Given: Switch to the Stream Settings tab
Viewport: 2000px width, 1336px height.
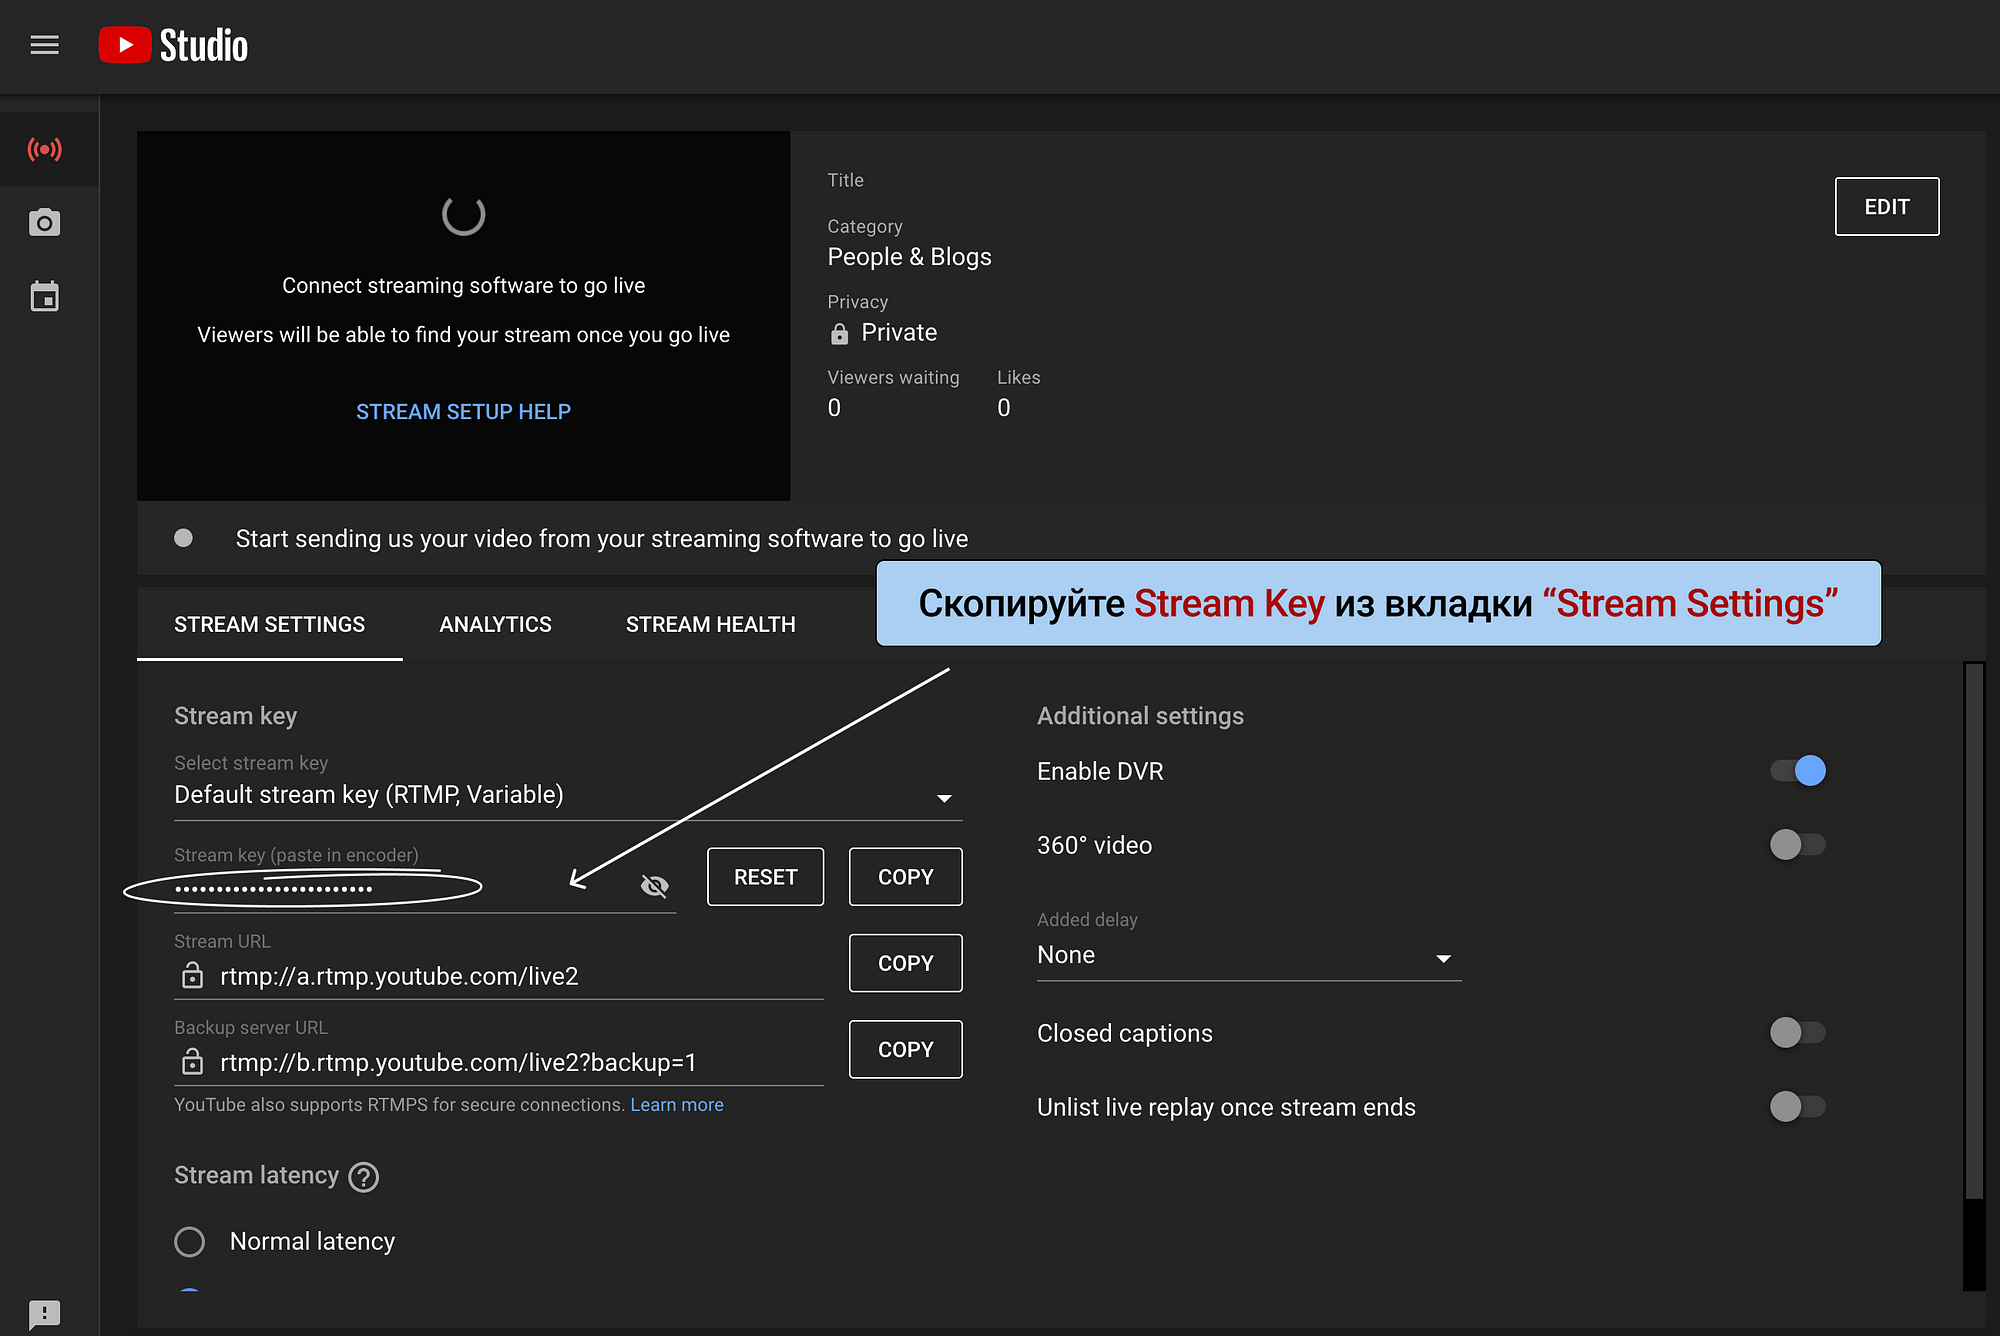Looking at the screenshot, I should tap(270, 625).
